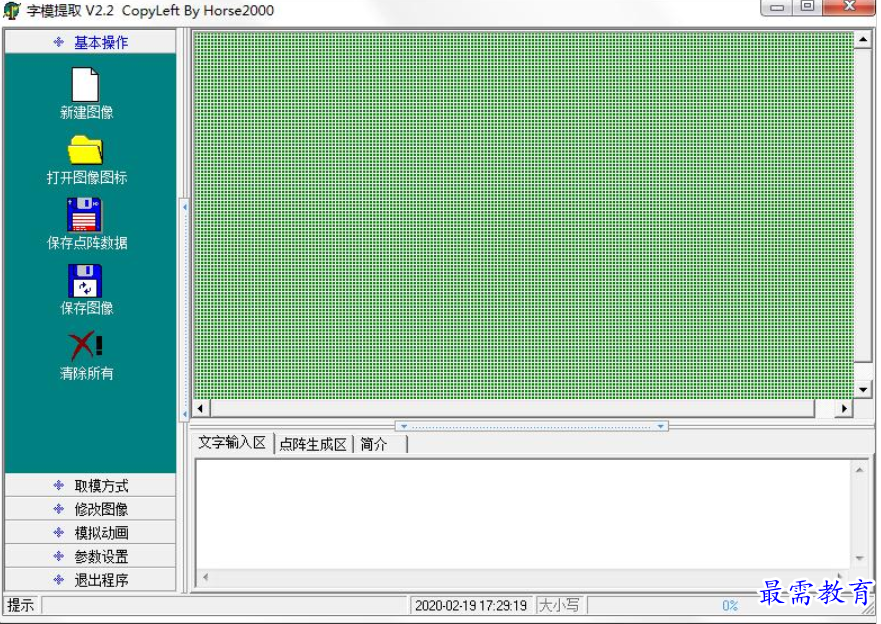Click the 新建图像 new image icon

(85, 85)
